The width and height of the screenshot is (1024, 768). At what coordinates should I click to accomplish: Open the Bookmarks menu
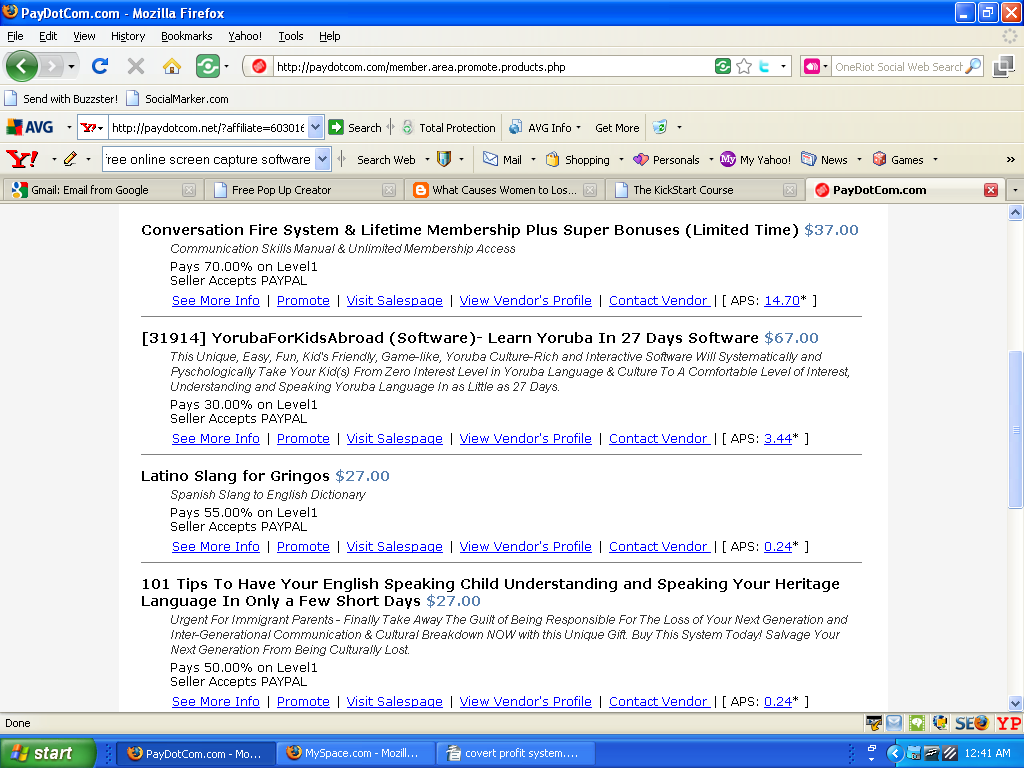[186, 36]
